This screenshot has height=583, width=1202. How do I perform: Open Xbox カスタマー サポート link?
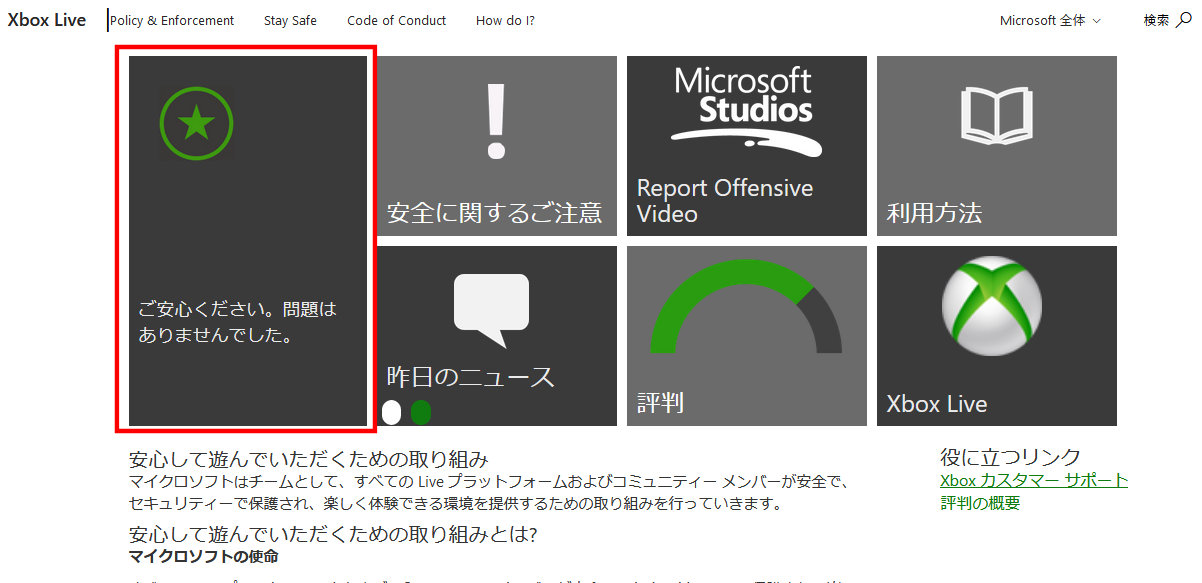pyautogui.click(x=1034, y=480)
